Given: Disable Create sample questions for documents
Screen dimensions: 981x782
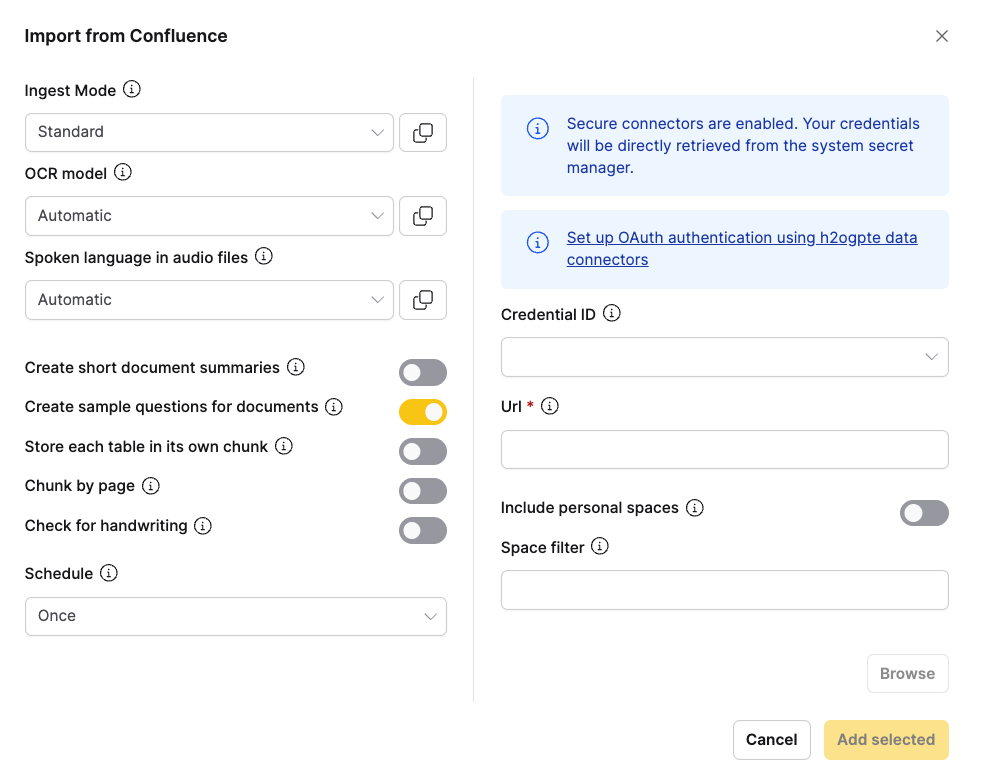Looking at the screenshot, I should click(x=422, y=412).
